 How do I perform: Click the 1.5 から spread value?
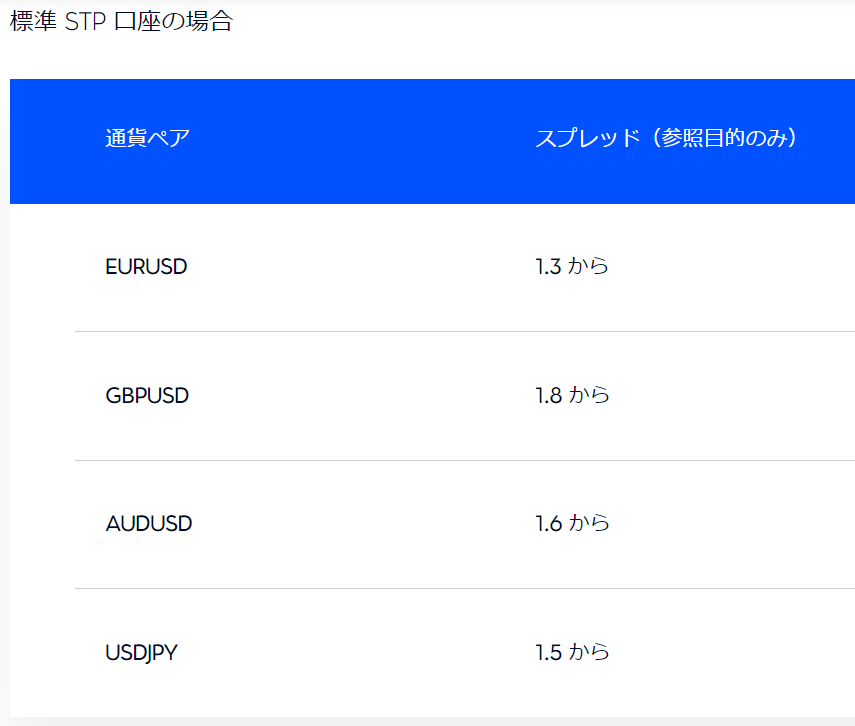(x=571, y=653)
